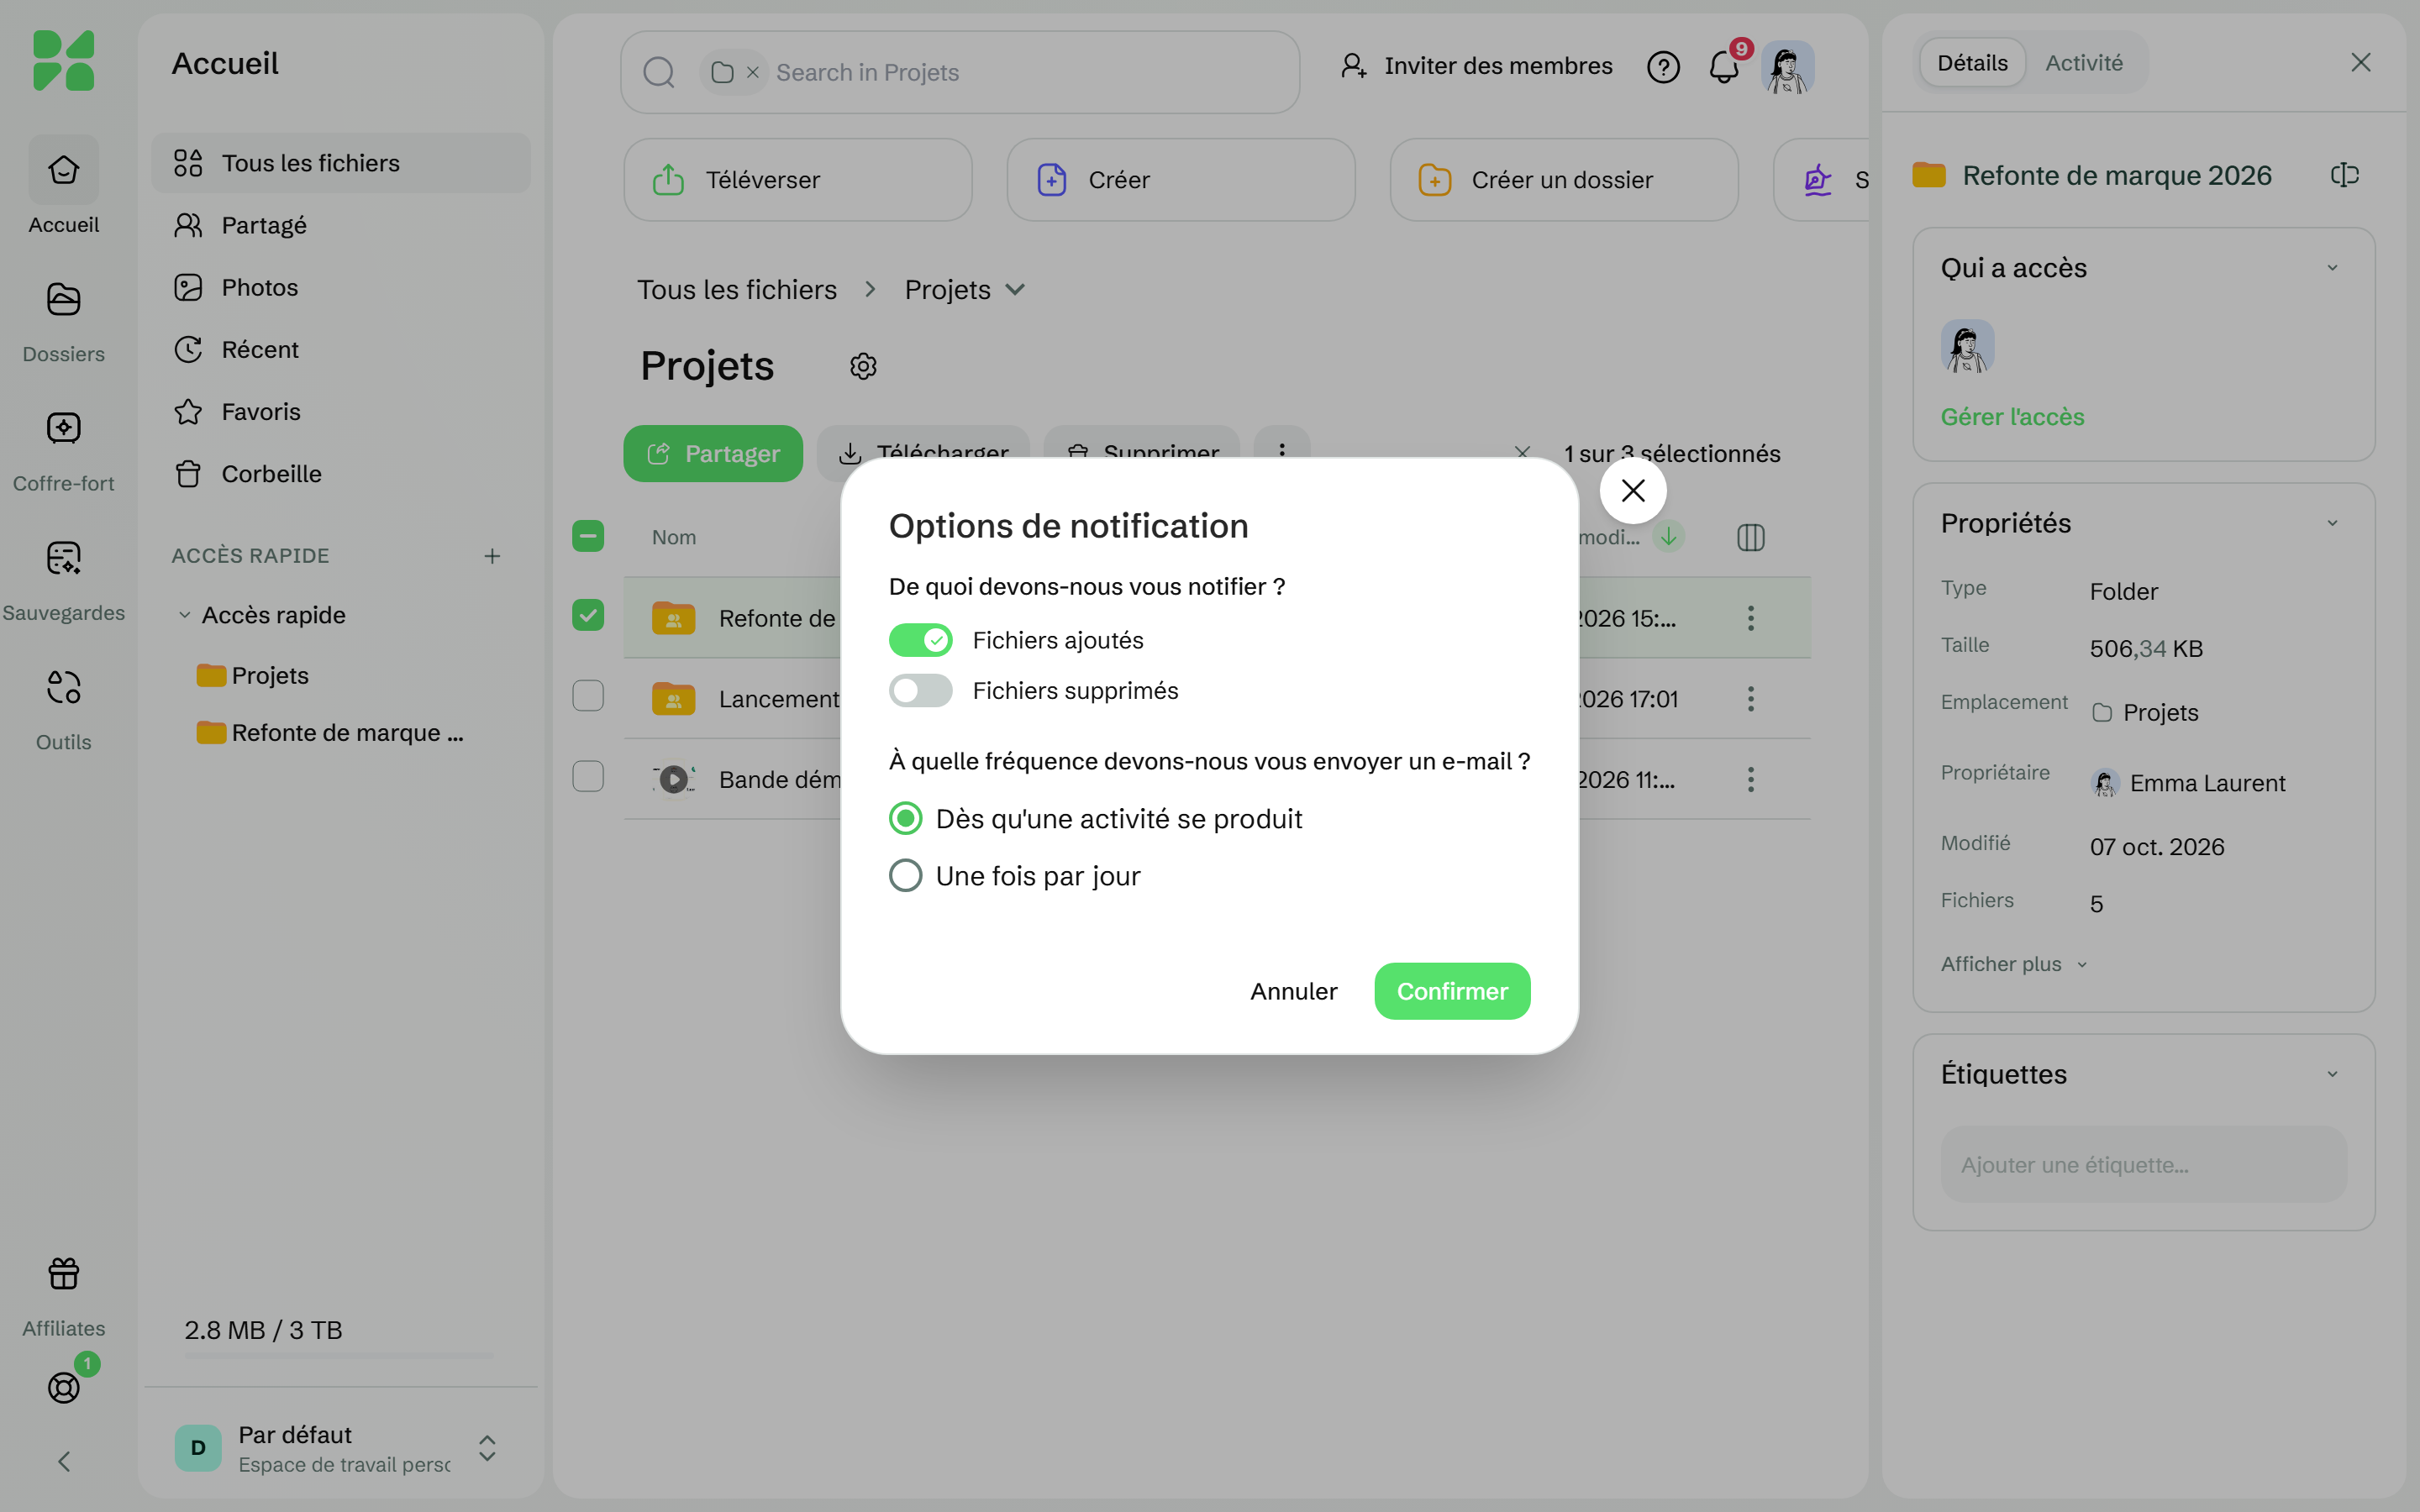
Task: Disable the Fichiers ajoutés toggle
Action: (x=920, y=640)
